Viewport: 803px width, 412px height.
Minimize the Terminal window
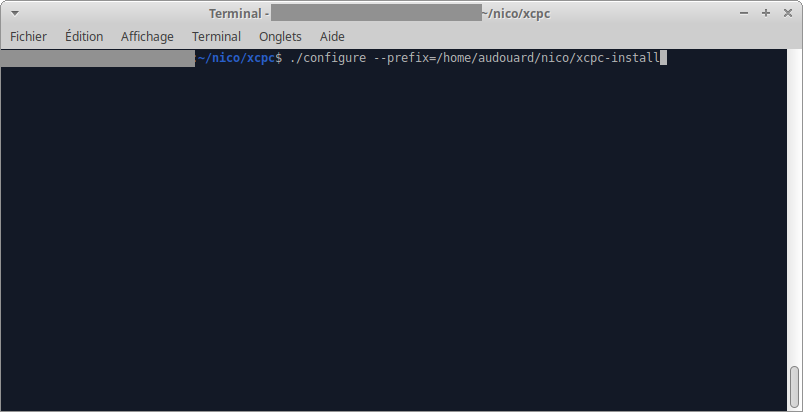pyautogui.click(x=745, y=14)
